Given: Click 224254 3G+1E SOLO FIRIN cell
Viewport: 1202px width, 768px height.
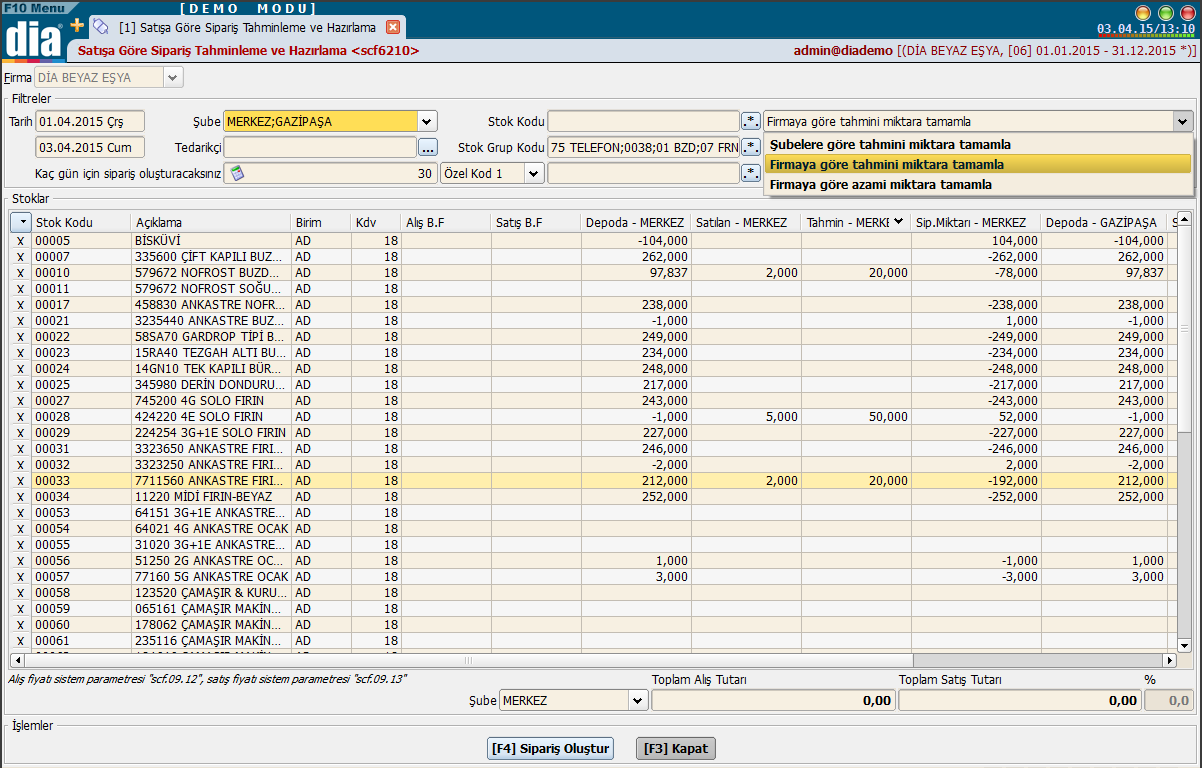Looking at the screenshot, I should click(x=211, y=432).
